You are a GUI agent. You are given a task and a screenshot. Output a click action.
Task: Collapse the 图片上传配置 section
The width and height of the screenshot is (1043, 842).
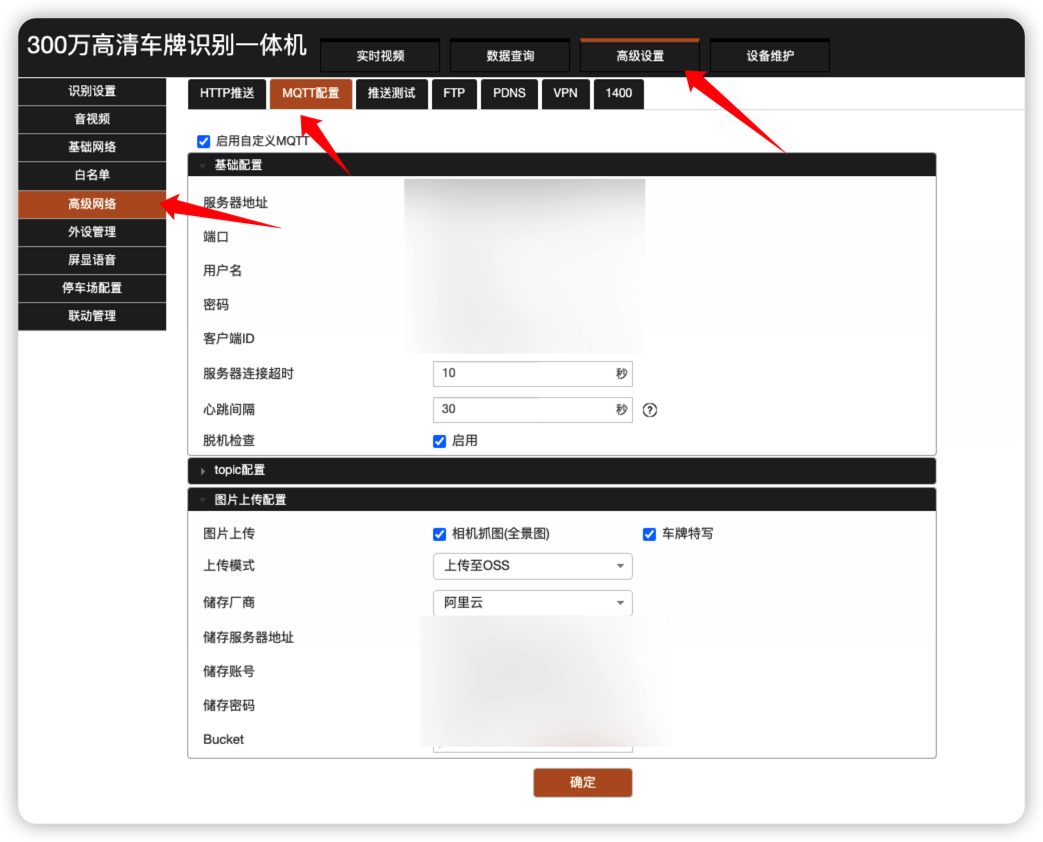(250, 500)
